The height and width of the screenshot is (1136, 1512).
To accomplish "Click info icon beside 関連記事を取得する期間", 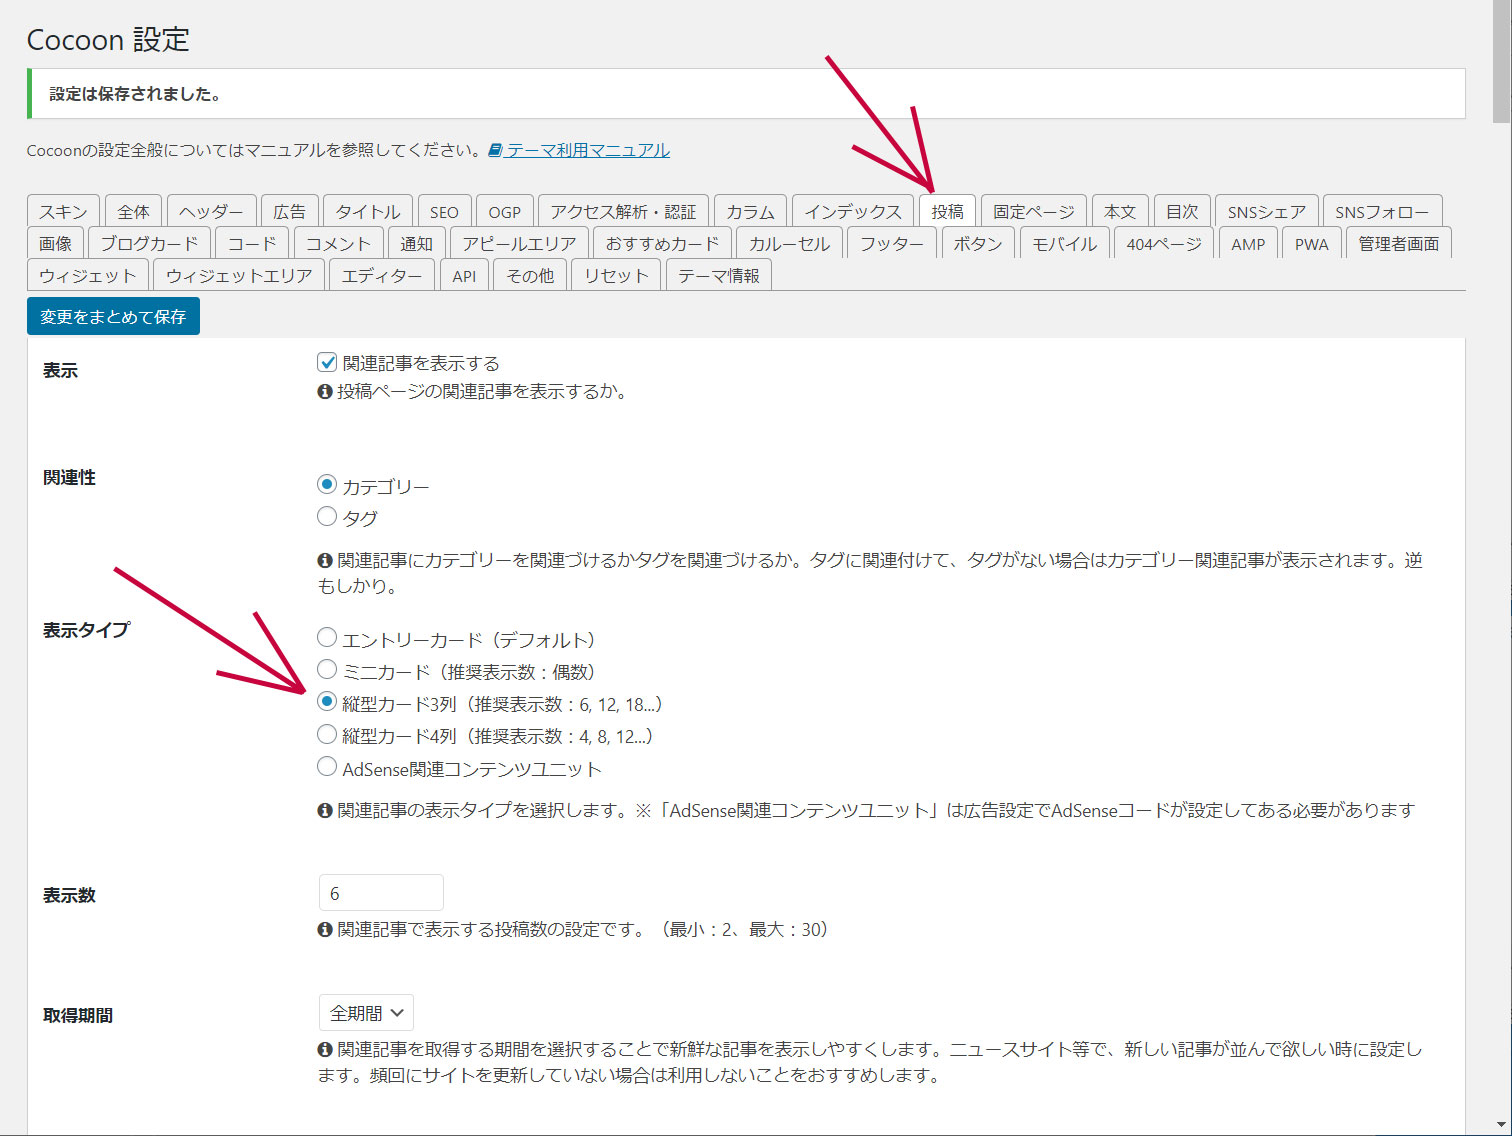I will (x=325, y=1050).
